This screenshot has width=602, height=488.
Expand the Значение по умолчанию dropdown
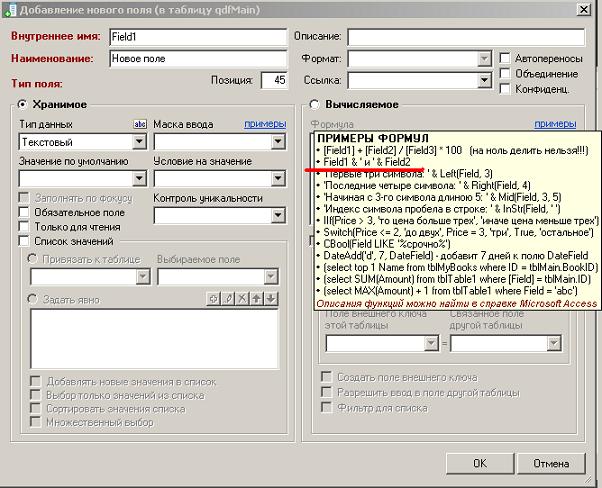tap(140, 179)
